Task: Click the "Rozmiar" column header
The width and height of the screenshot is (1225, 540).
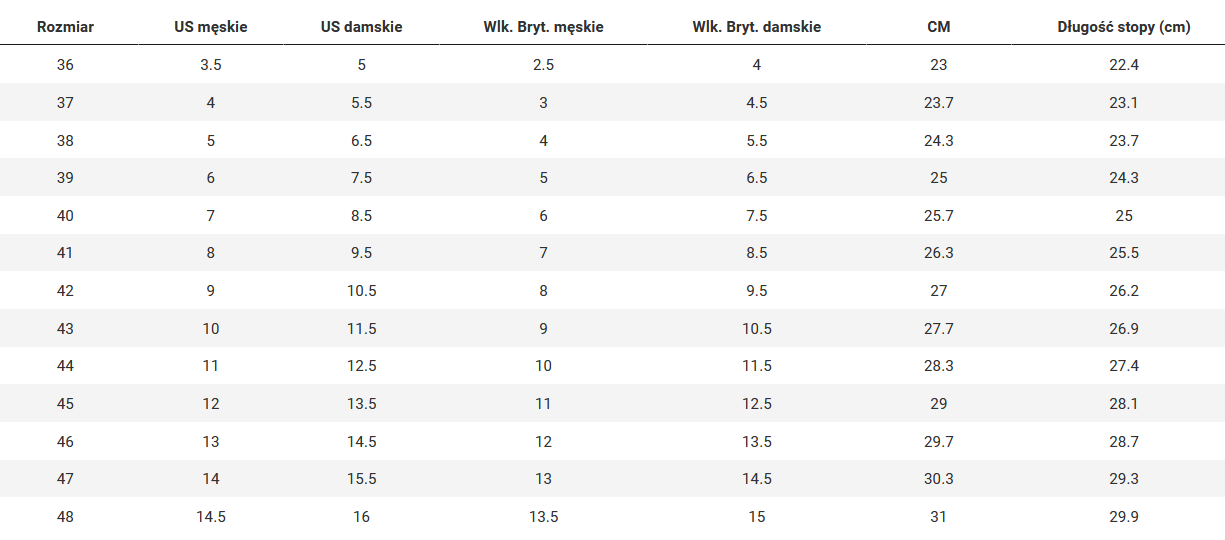Action: [x=65, y=27]
